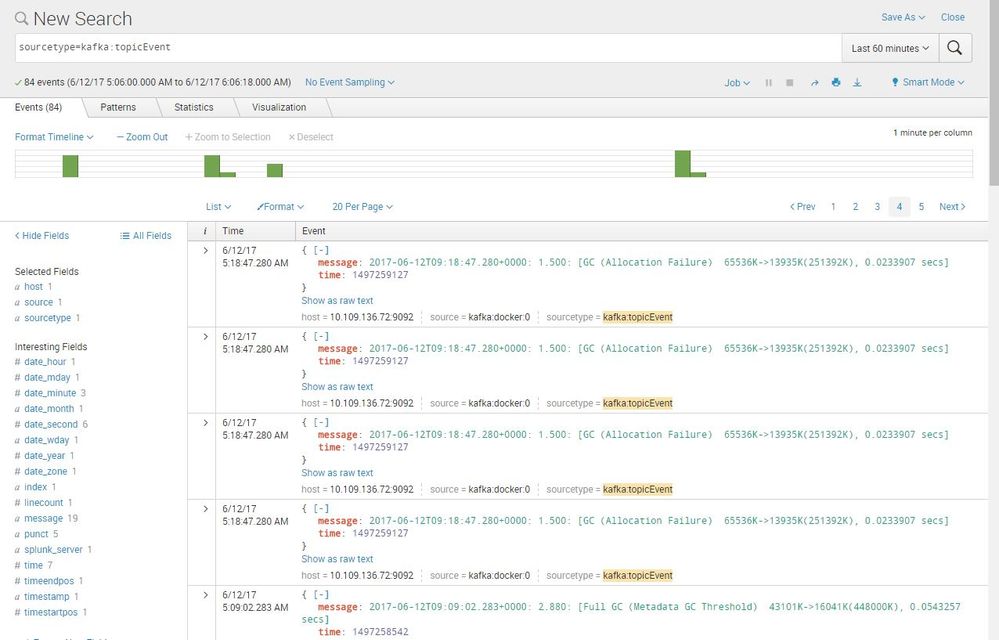
Task: Print the search results
Action: pyautogui.click(x=836, y=83)
